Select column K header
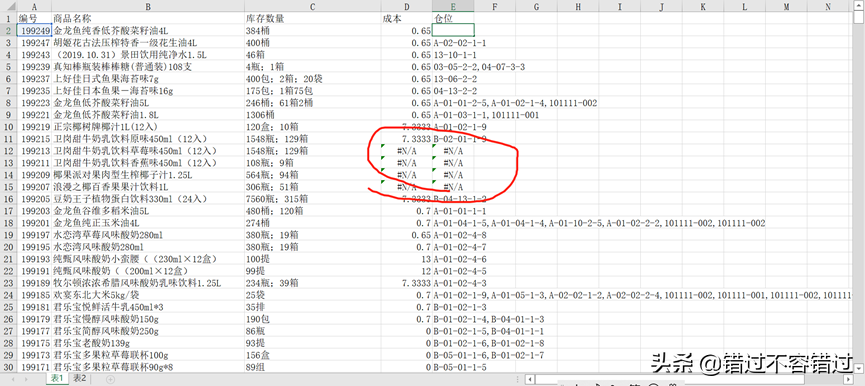 (x=702, y=6)
